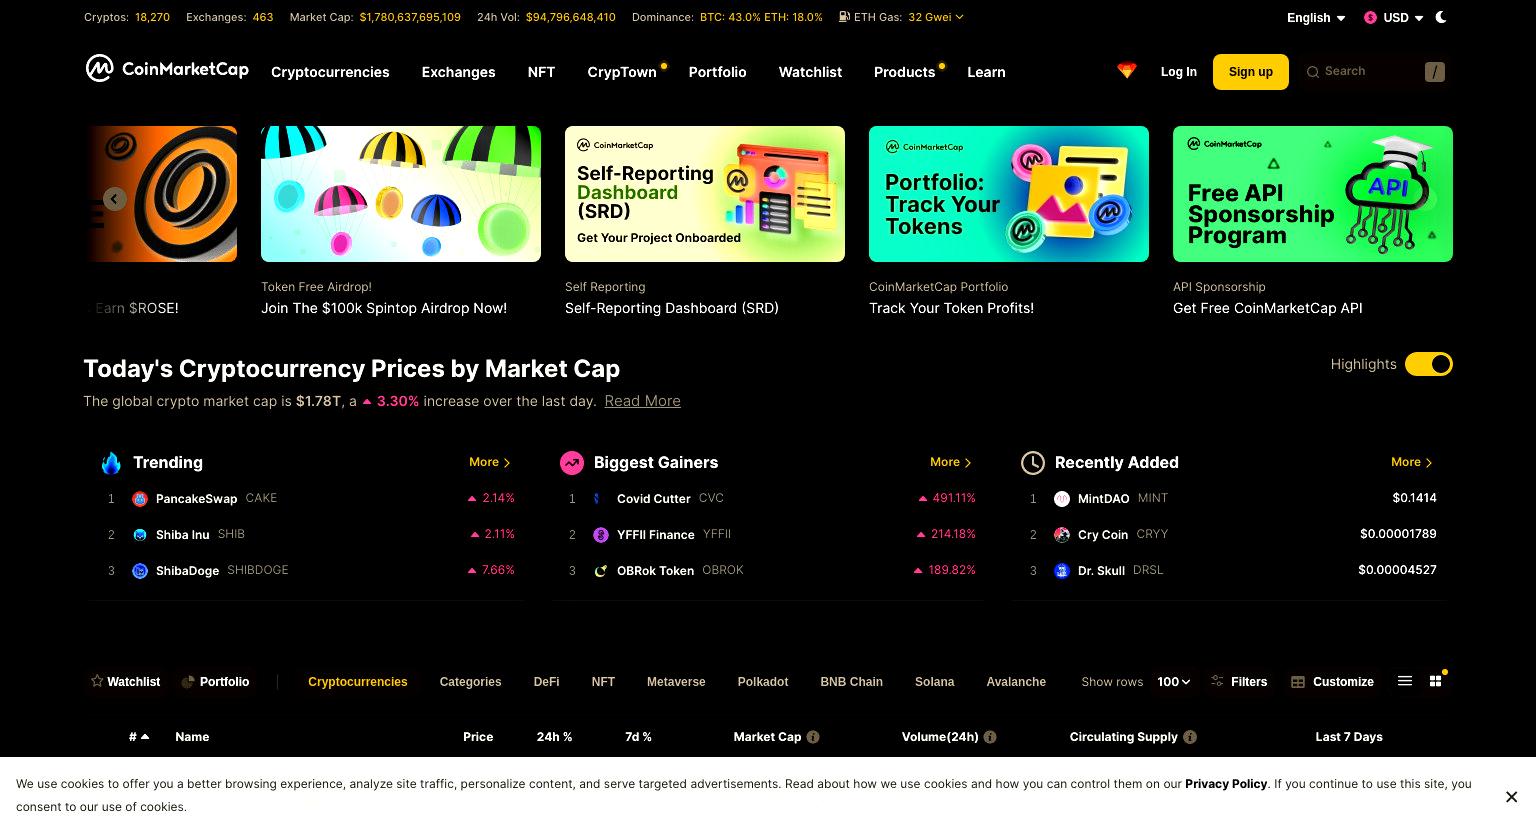Open the Cryptocurrencies nav menu

(x=330, y=72)
